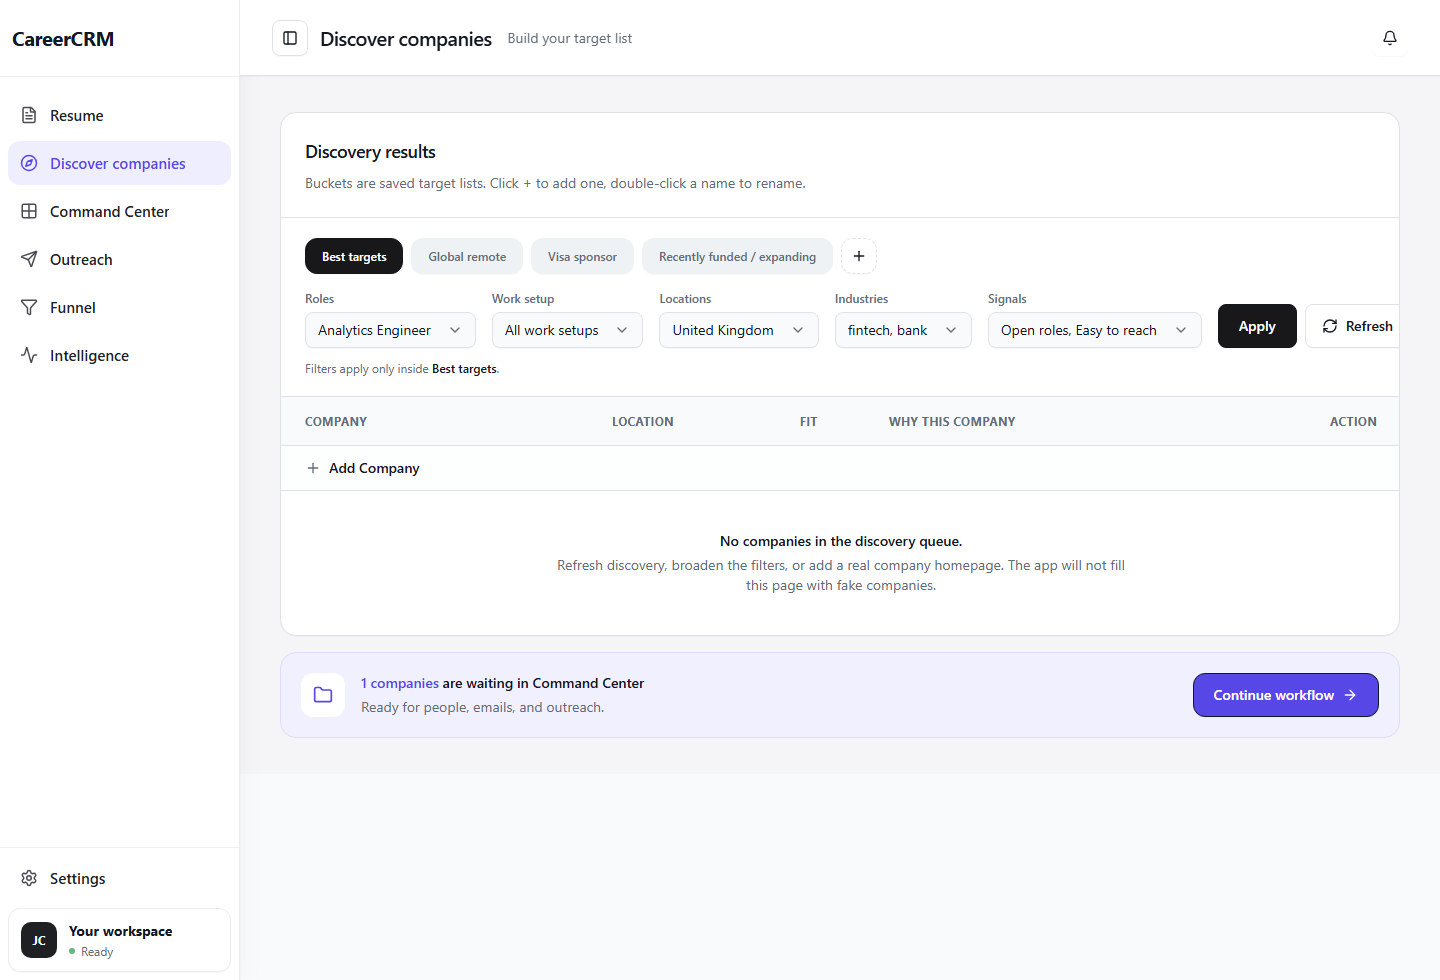Open the Roles dropdown showing Analytics Engineer
Image resolution: width=1440 pixels, height=980 pixels.
(x=390, y=330)
